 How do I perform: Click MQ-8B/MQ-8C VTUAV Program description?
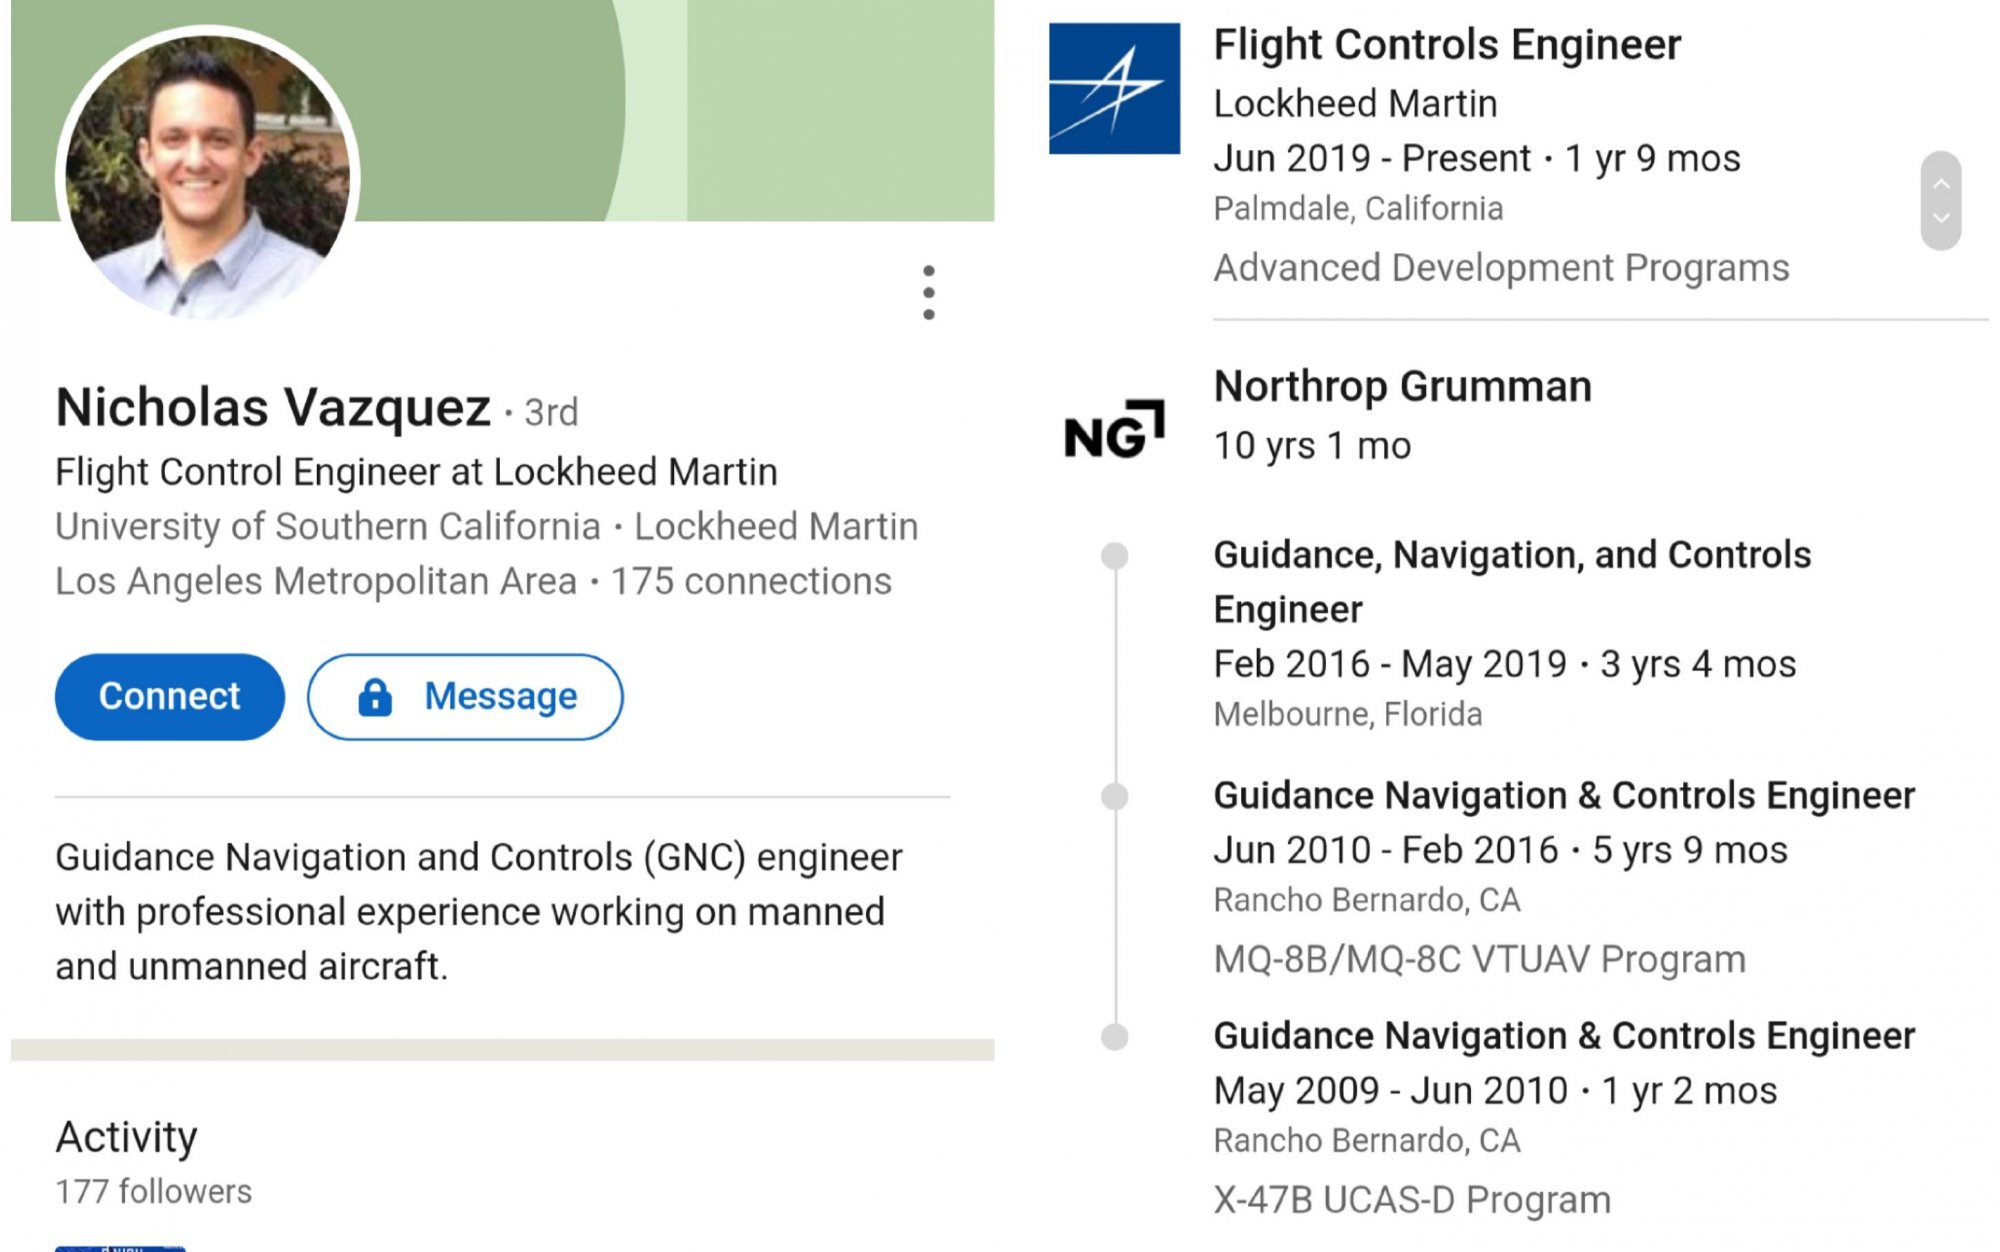point(1479,960)
